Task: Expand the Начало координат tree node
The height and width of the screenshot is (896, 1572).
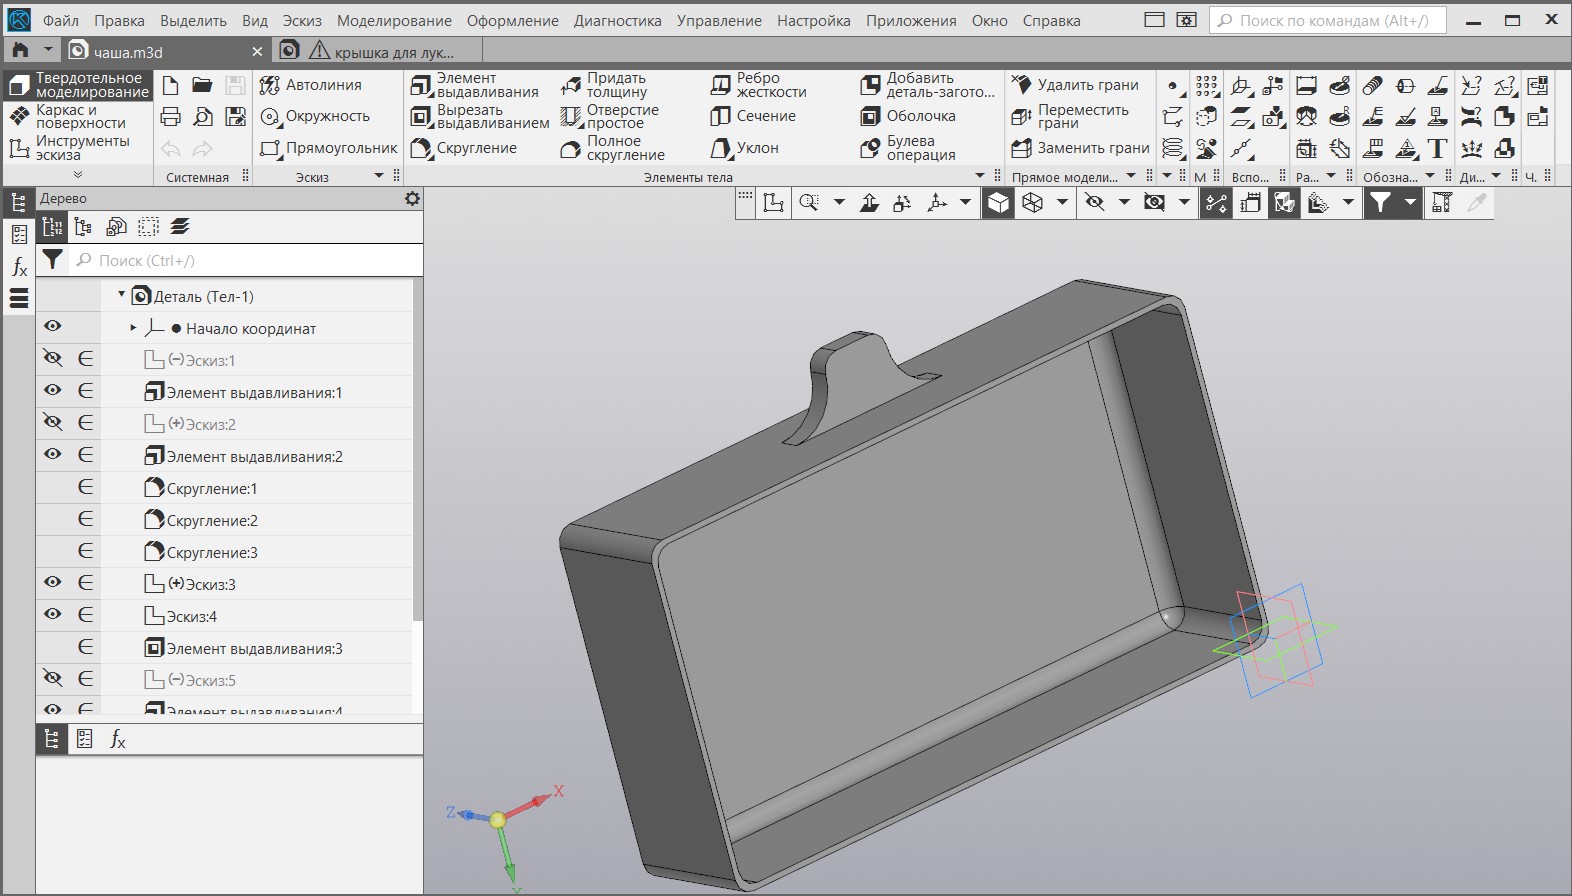Action: click(133, 328)
